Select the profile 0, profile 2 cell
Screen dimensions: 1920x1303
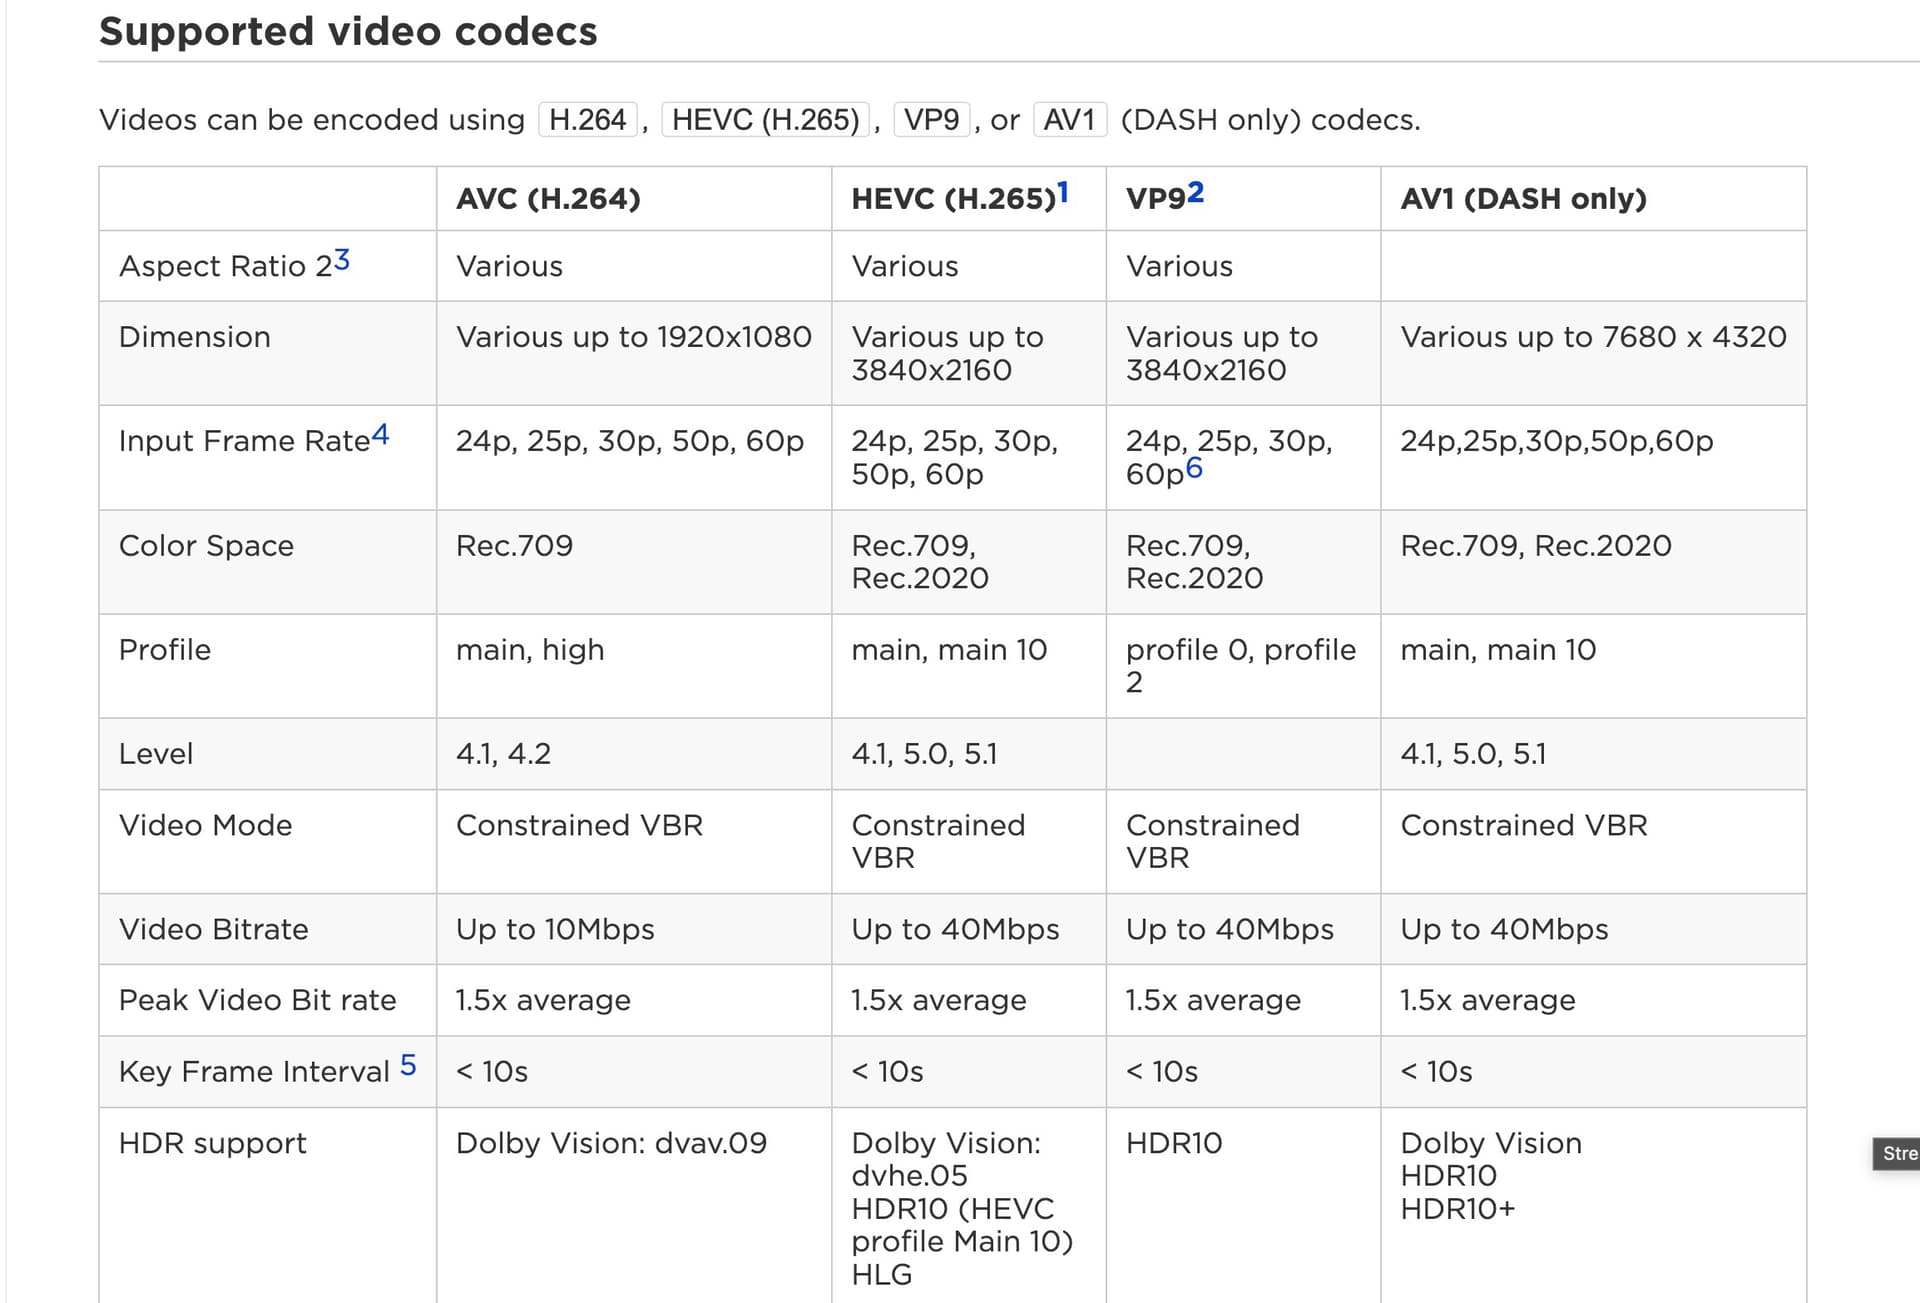click(1243, 666)
